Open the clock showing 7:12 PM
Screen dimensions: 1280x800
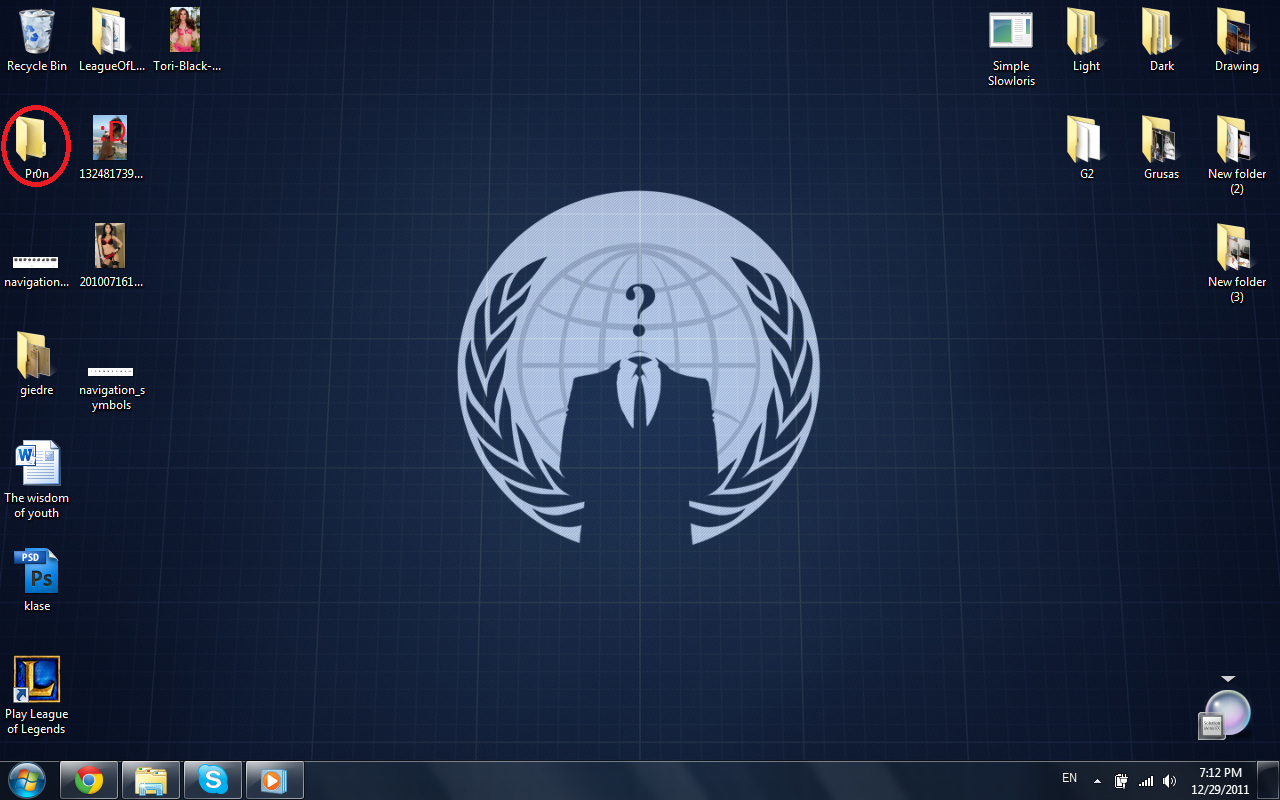pyautogui.click(x=1220, y=780)
